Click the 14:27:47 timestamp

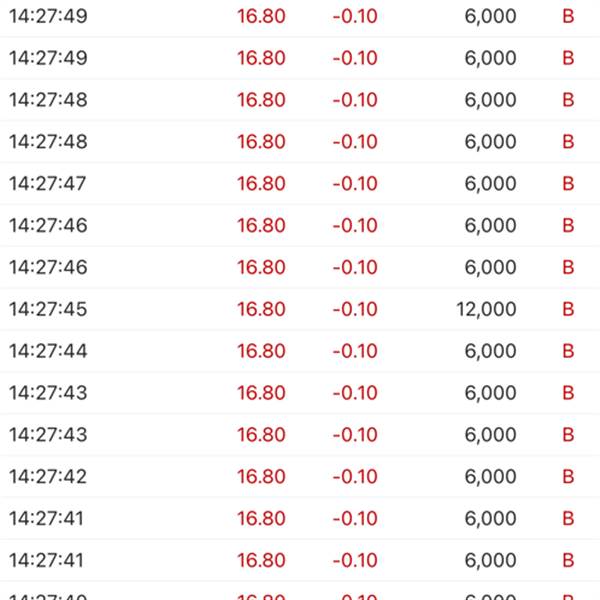48,184
